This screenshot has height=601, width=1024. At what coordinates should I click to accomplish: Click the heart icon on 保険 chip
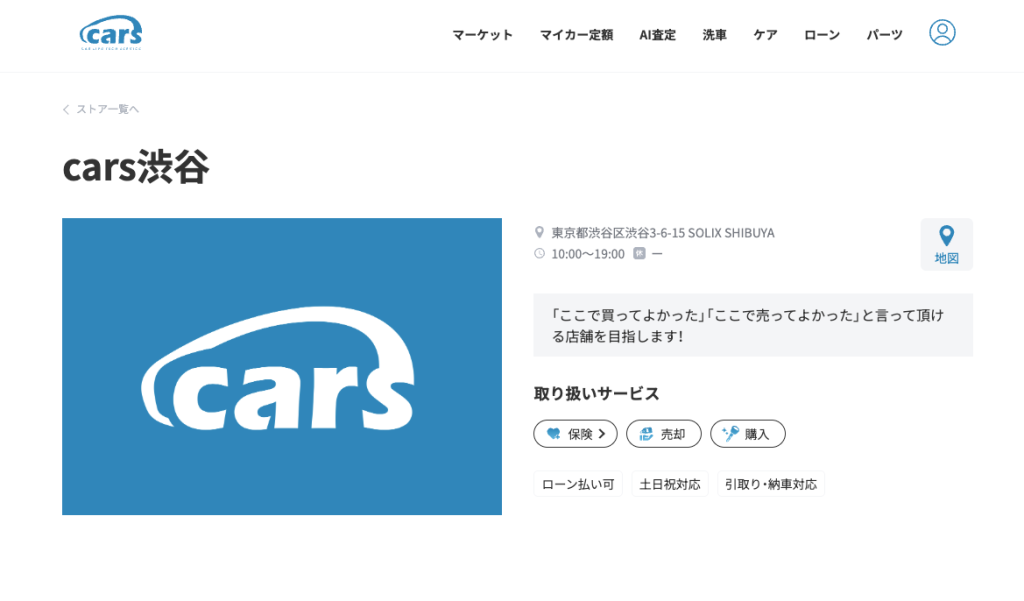point(554,434)
